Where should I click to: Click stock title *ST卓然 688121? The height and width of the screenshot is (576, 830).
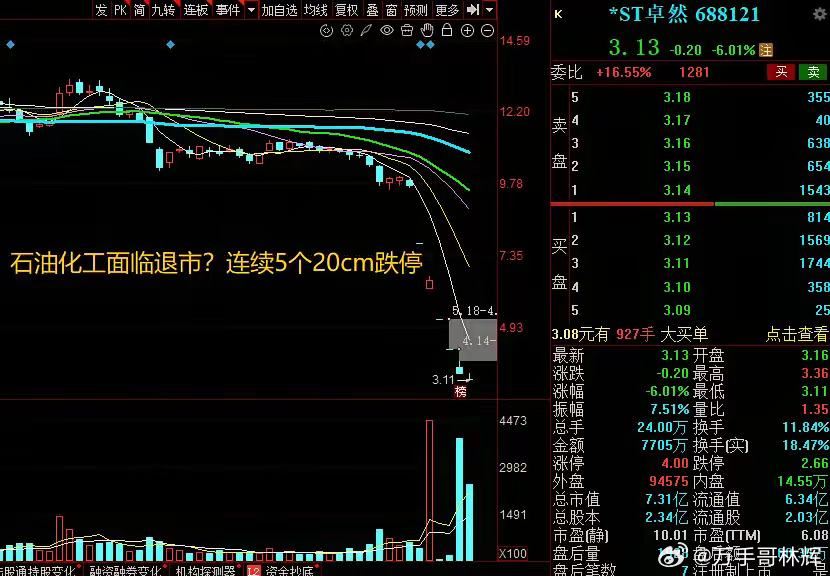click(x=684, y=14)
